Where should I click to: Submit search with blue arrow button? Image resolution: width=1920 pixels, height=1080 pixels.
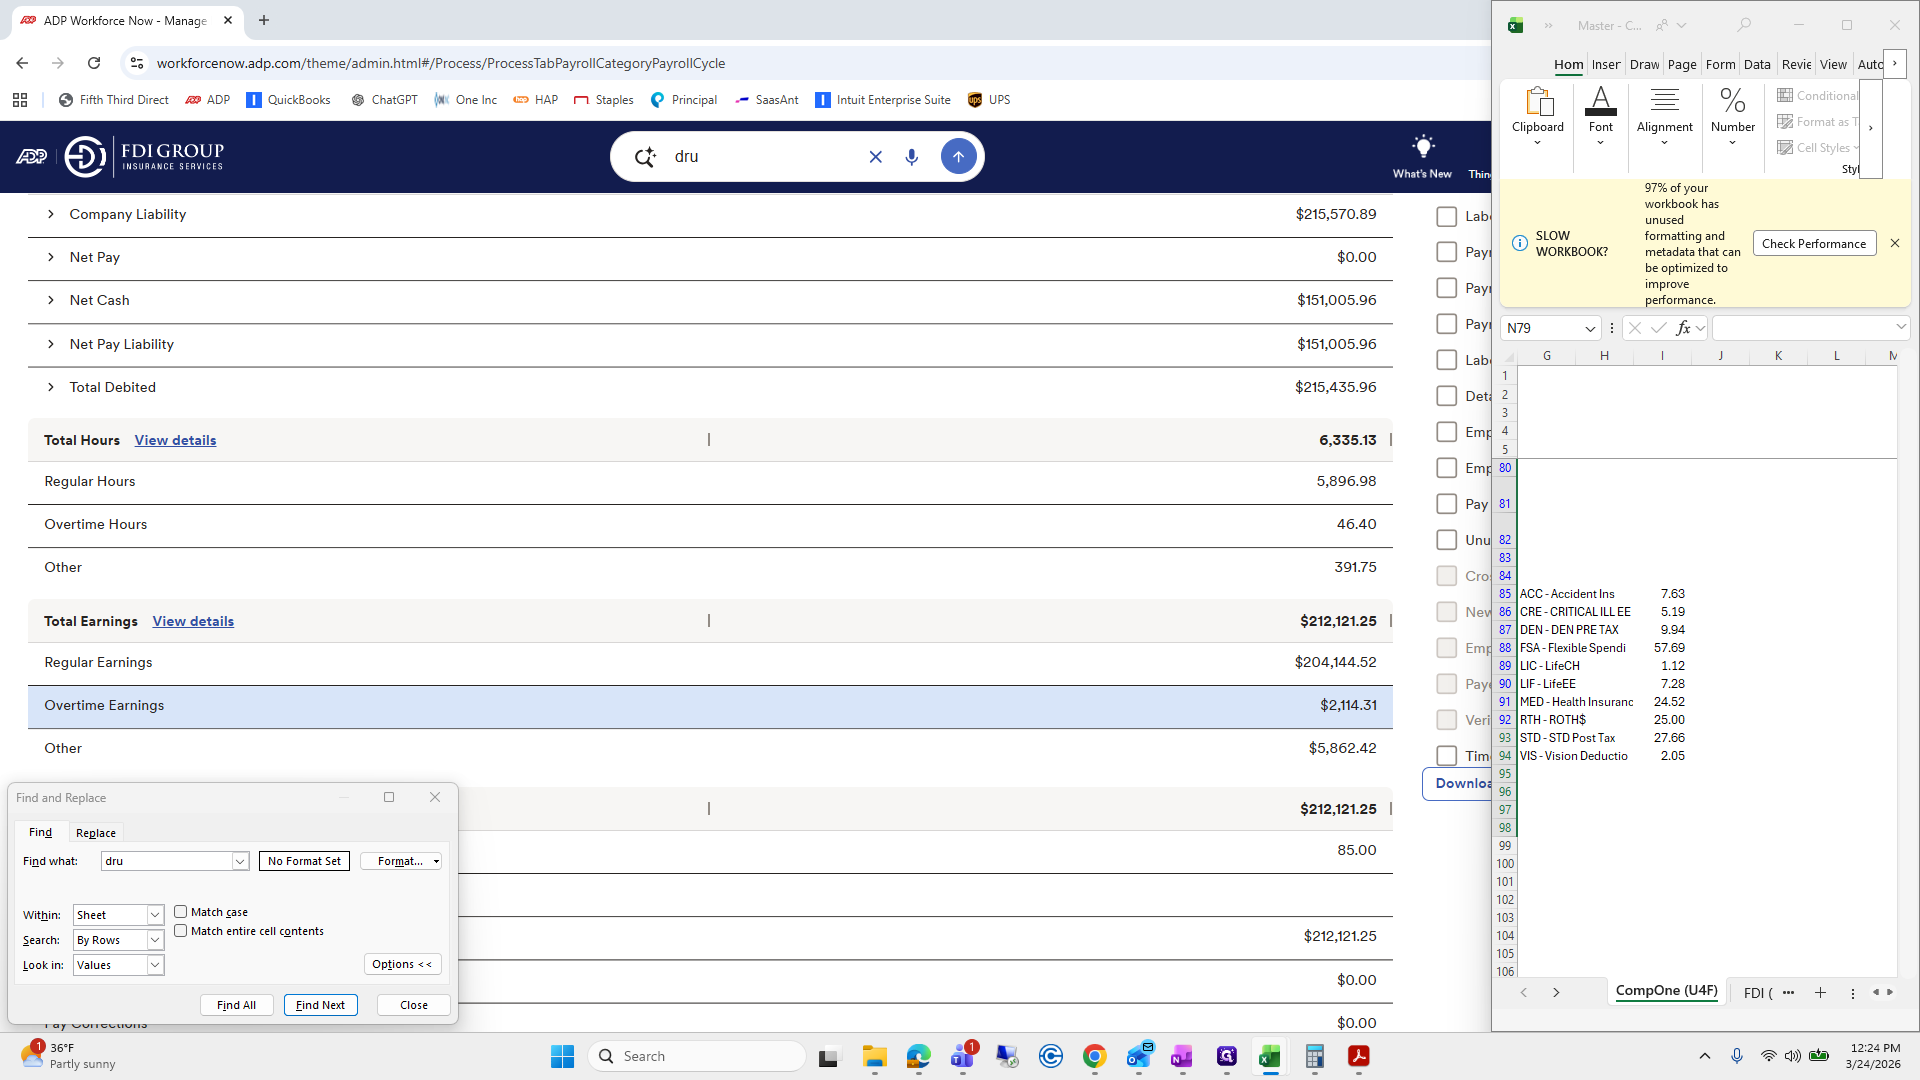click(x=957, y=157)
